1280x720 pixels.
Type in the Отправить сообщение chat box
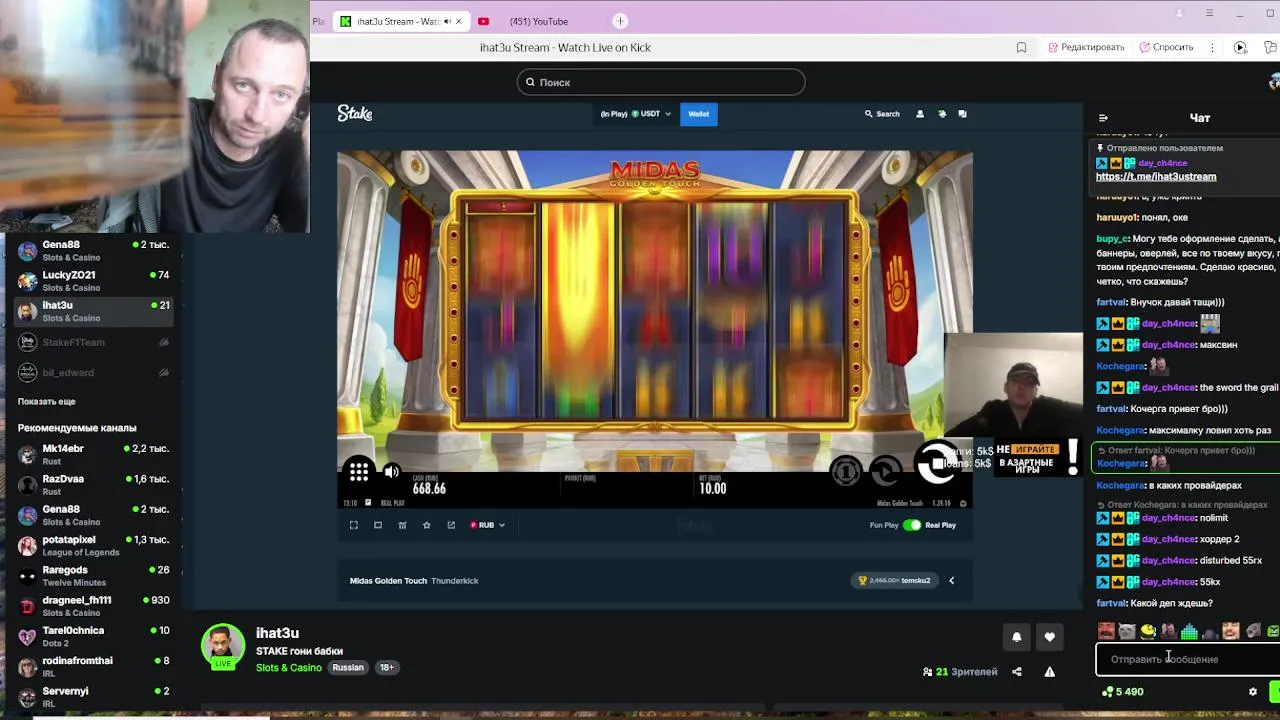pos(1187,659)
